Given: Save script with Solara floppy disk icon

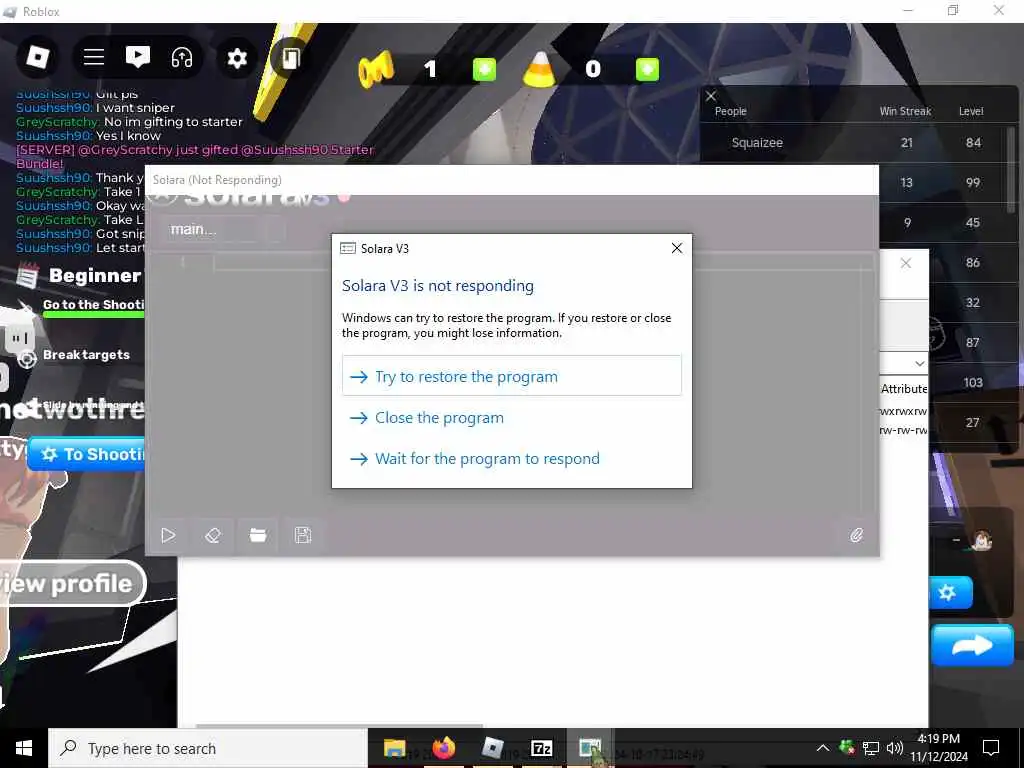Looking at the screenshot, I should pos(303,536).
